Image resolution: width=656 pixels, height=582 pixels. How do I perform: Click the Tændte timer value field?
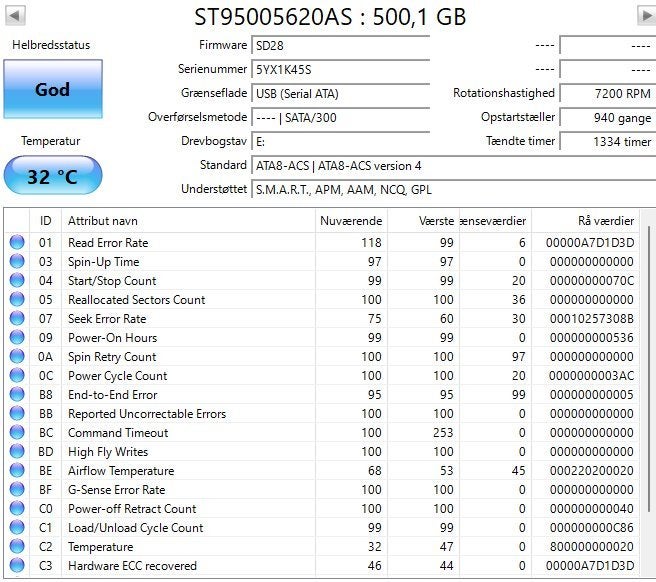coord(608,141)
